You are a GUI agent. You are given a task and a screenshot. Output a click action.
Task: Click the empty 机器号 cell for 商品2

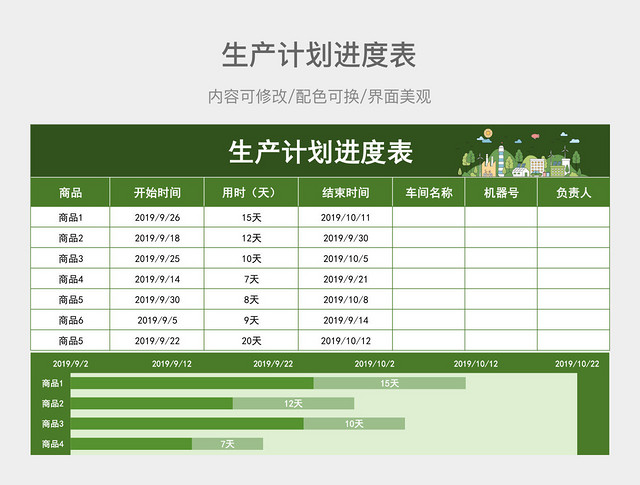[x=501, y=238]
